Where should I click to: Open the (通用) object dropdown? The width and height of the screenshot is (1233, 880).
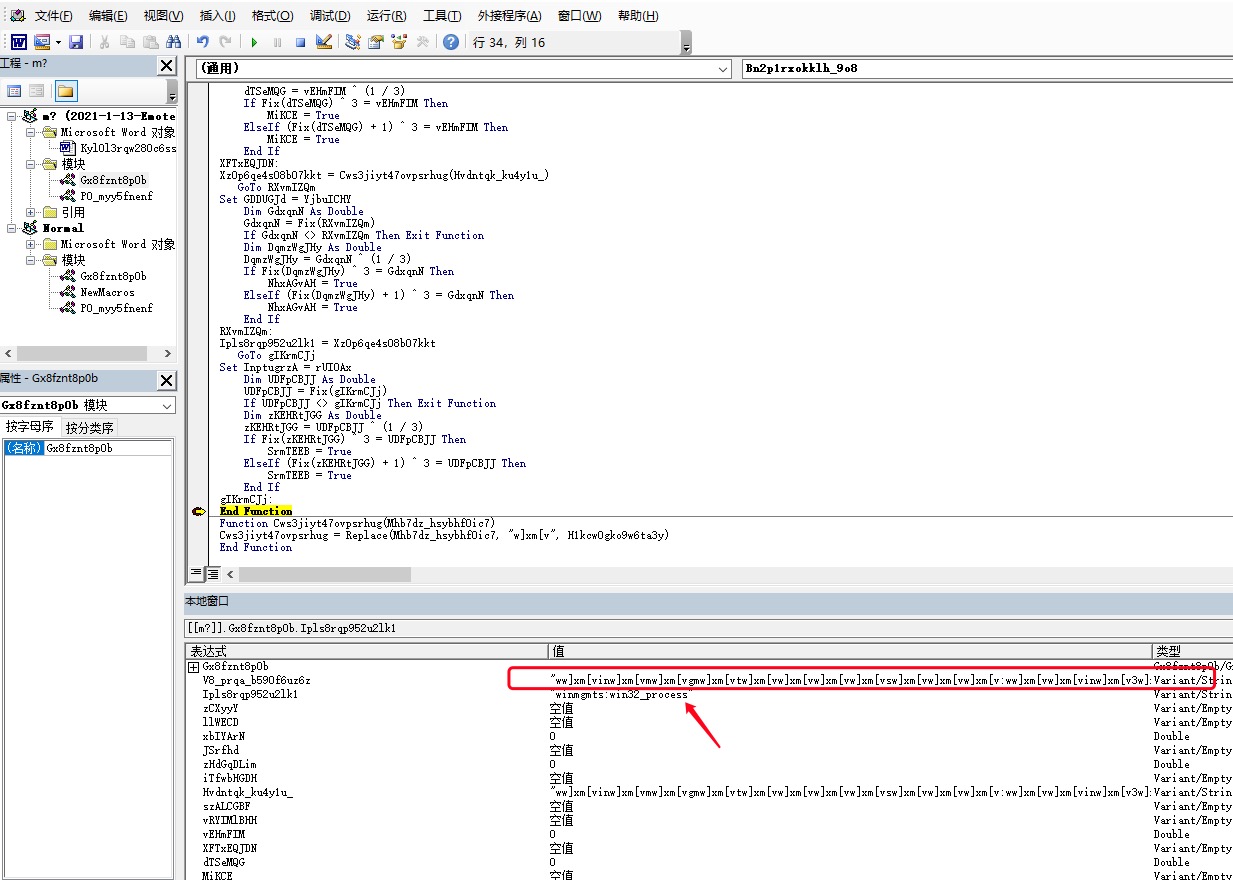(x=723, y=68)
